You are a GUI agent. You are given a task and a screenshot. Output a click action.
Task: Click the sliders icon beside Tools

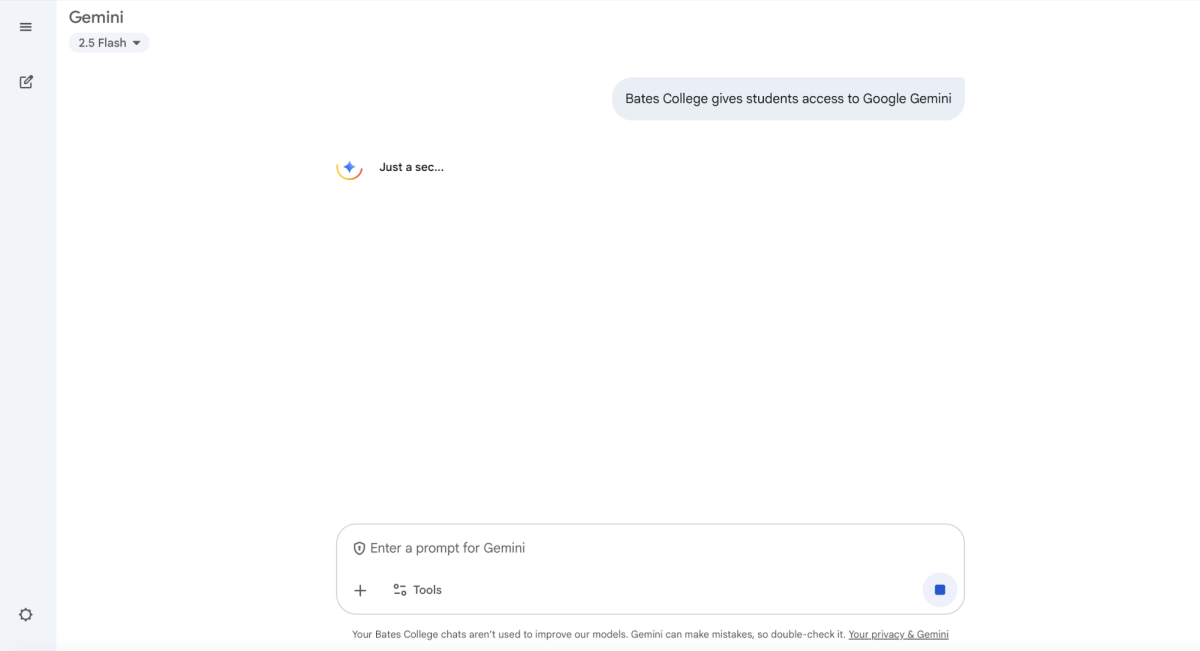[400, 590]
